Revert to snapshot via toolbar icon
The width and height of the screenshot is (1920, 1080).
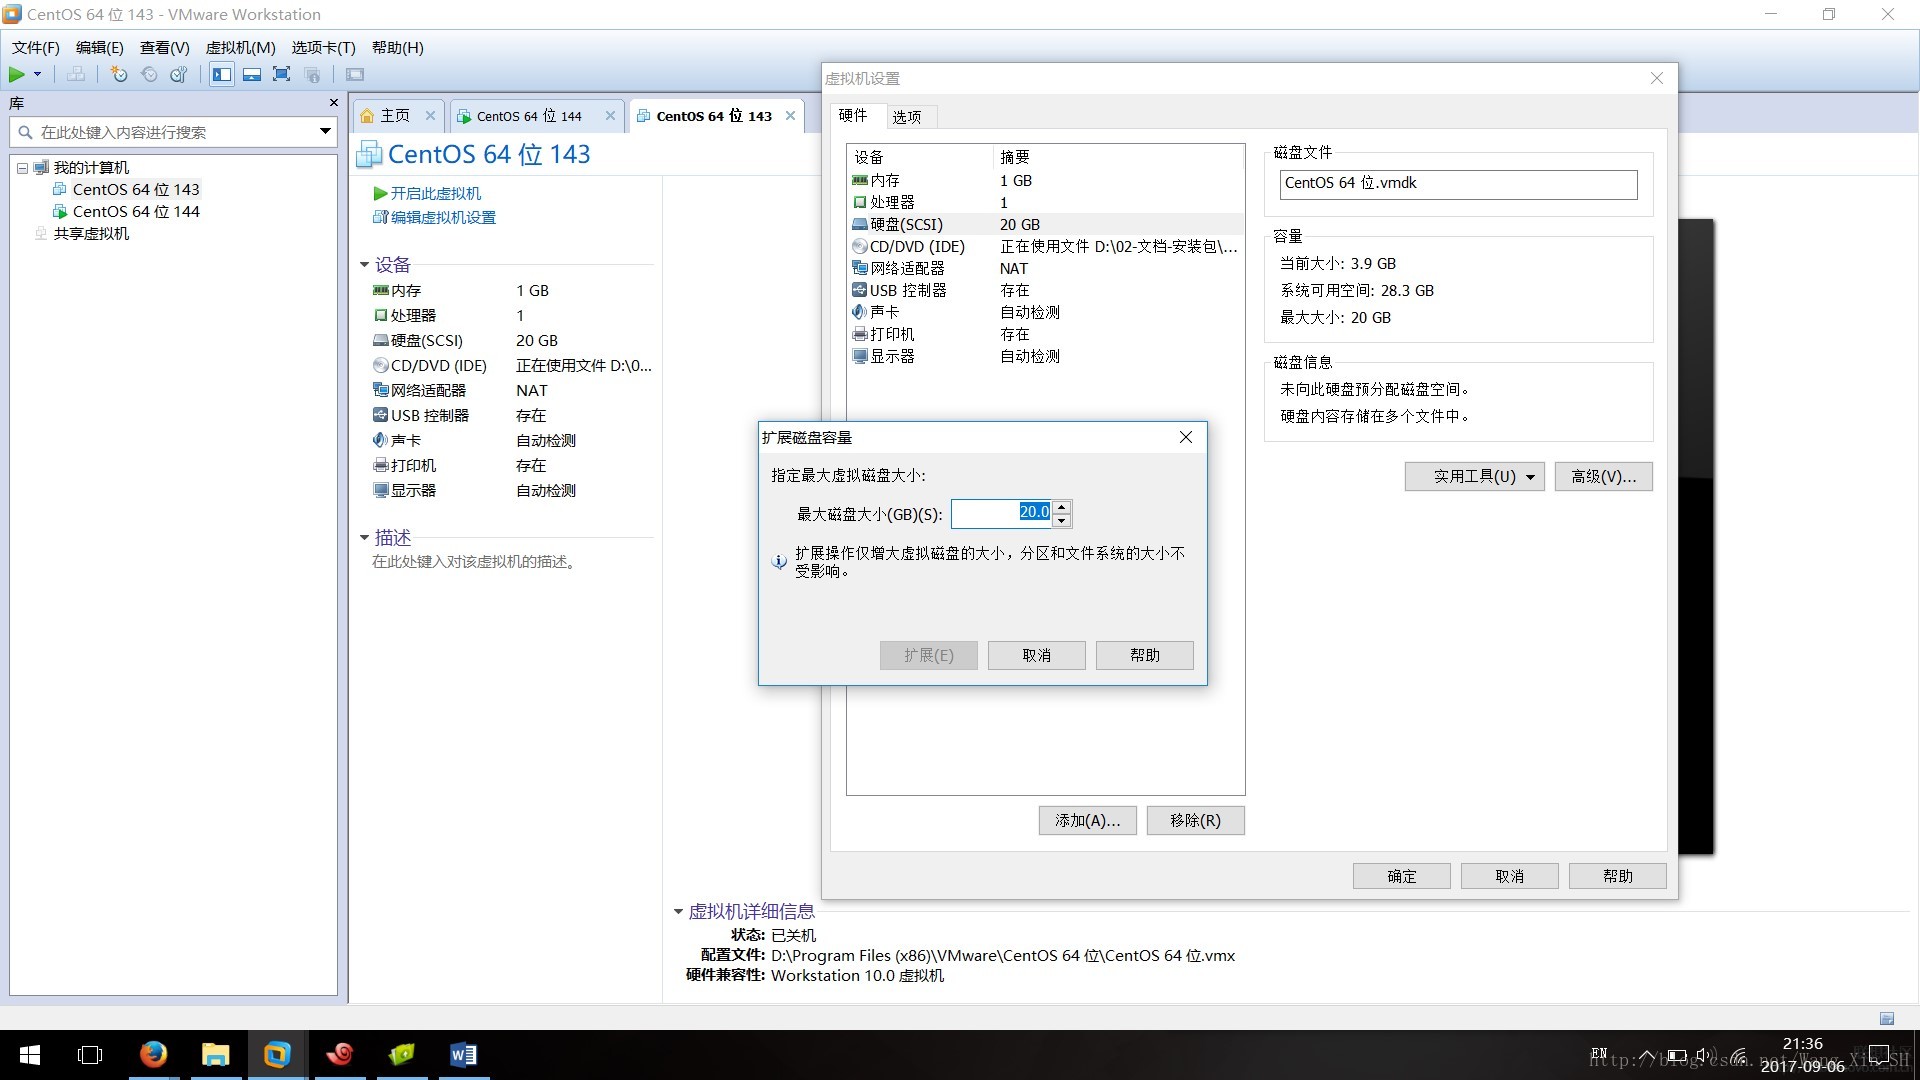coord(149,74)
